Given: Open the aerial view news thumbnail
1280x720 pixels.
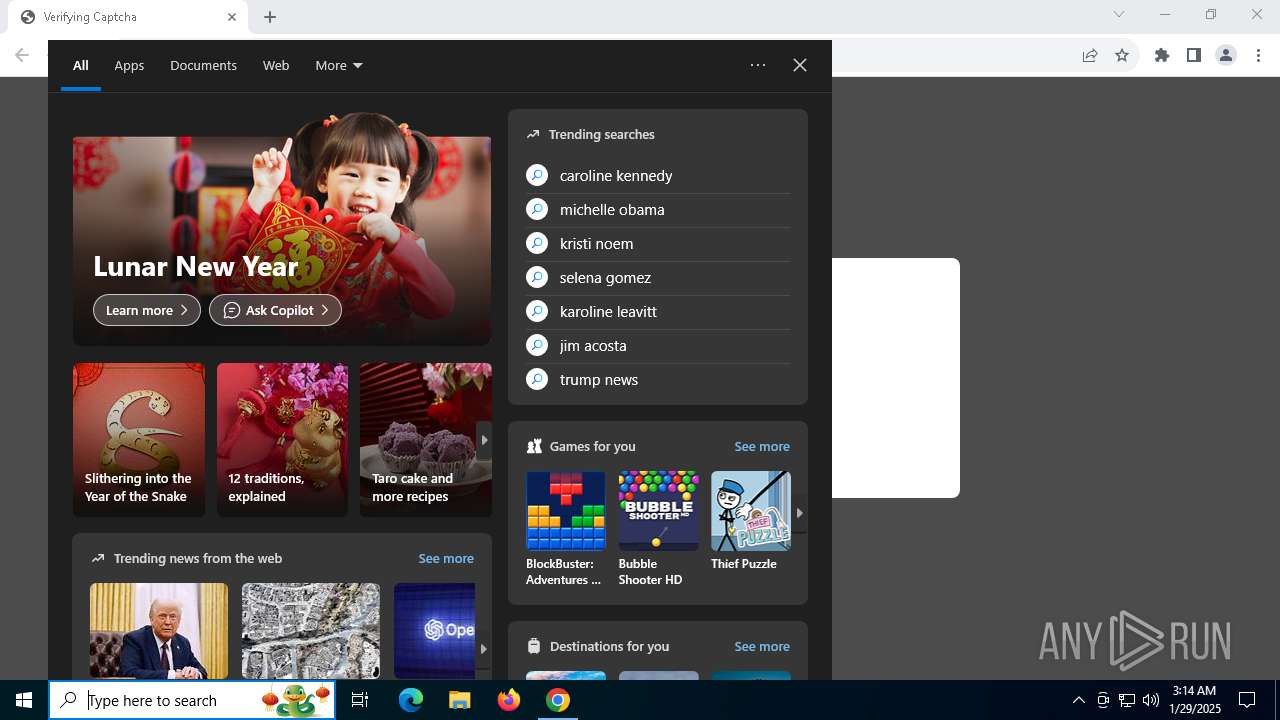Looking at the screenshot, I should coord(311,631).
